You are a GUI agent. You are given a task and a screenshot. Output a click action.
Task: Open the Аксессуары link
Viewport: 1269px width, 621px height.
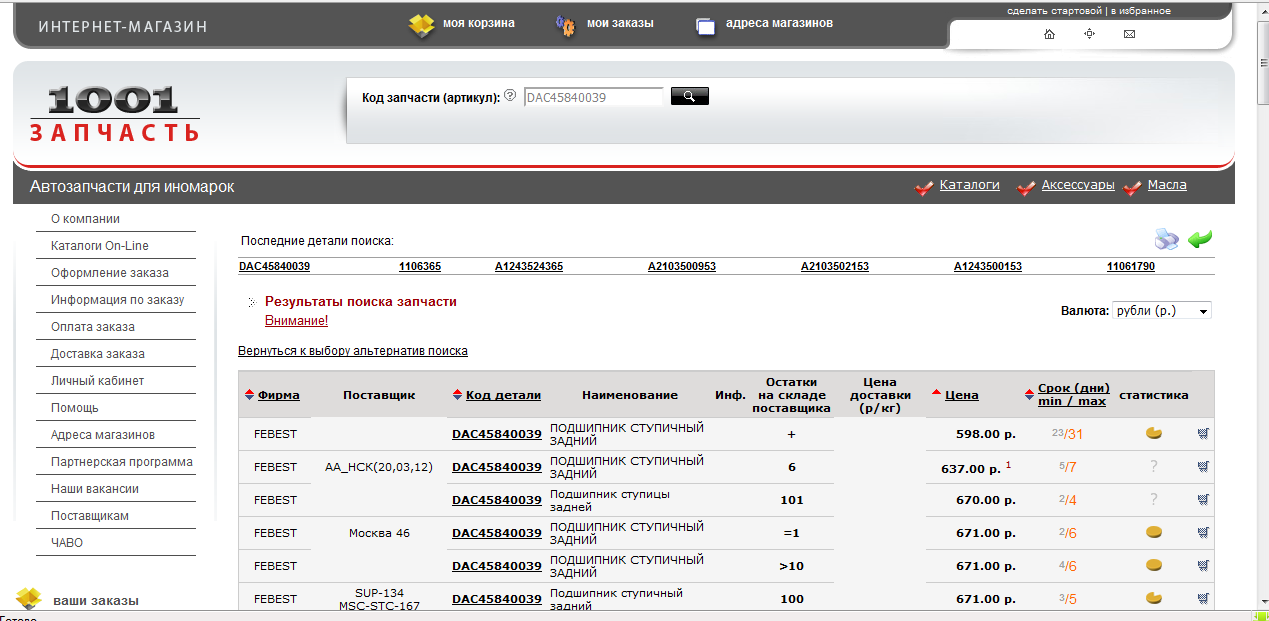pyautogui.click(x=1078, y=185)
